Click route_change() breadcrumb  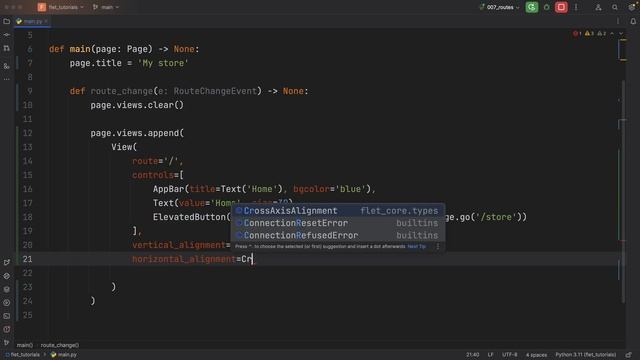pyautogui.click(x=60, y=345)
